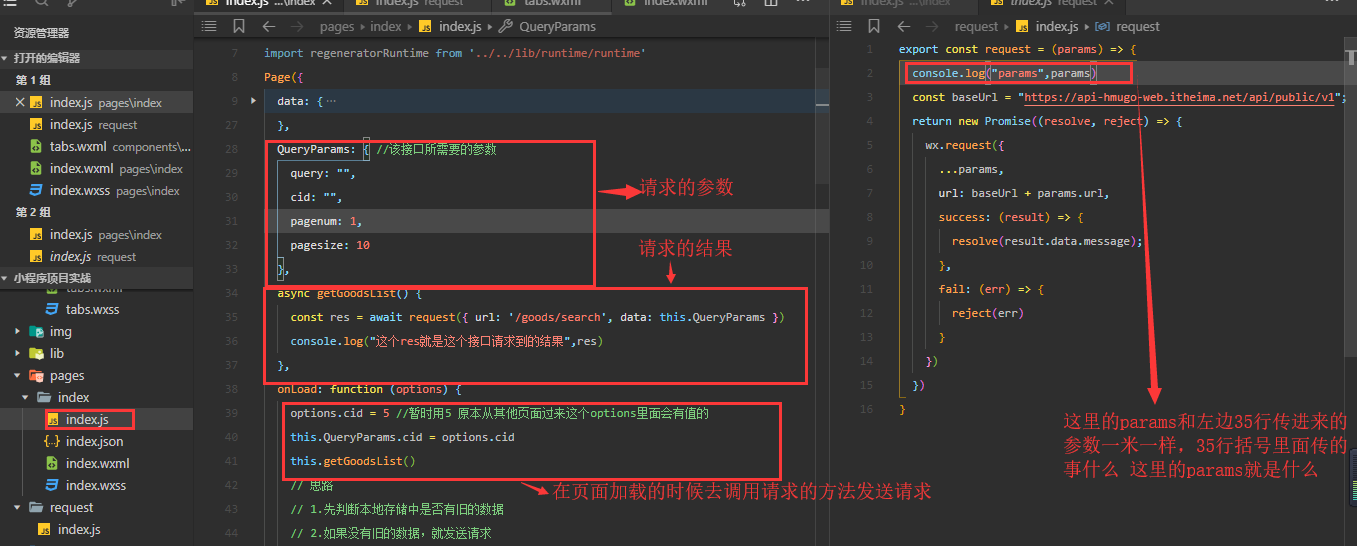Viewport: 1357px width, 546px height.
Task: Click the back arrow in left editor toolbar
Action: 269,27
